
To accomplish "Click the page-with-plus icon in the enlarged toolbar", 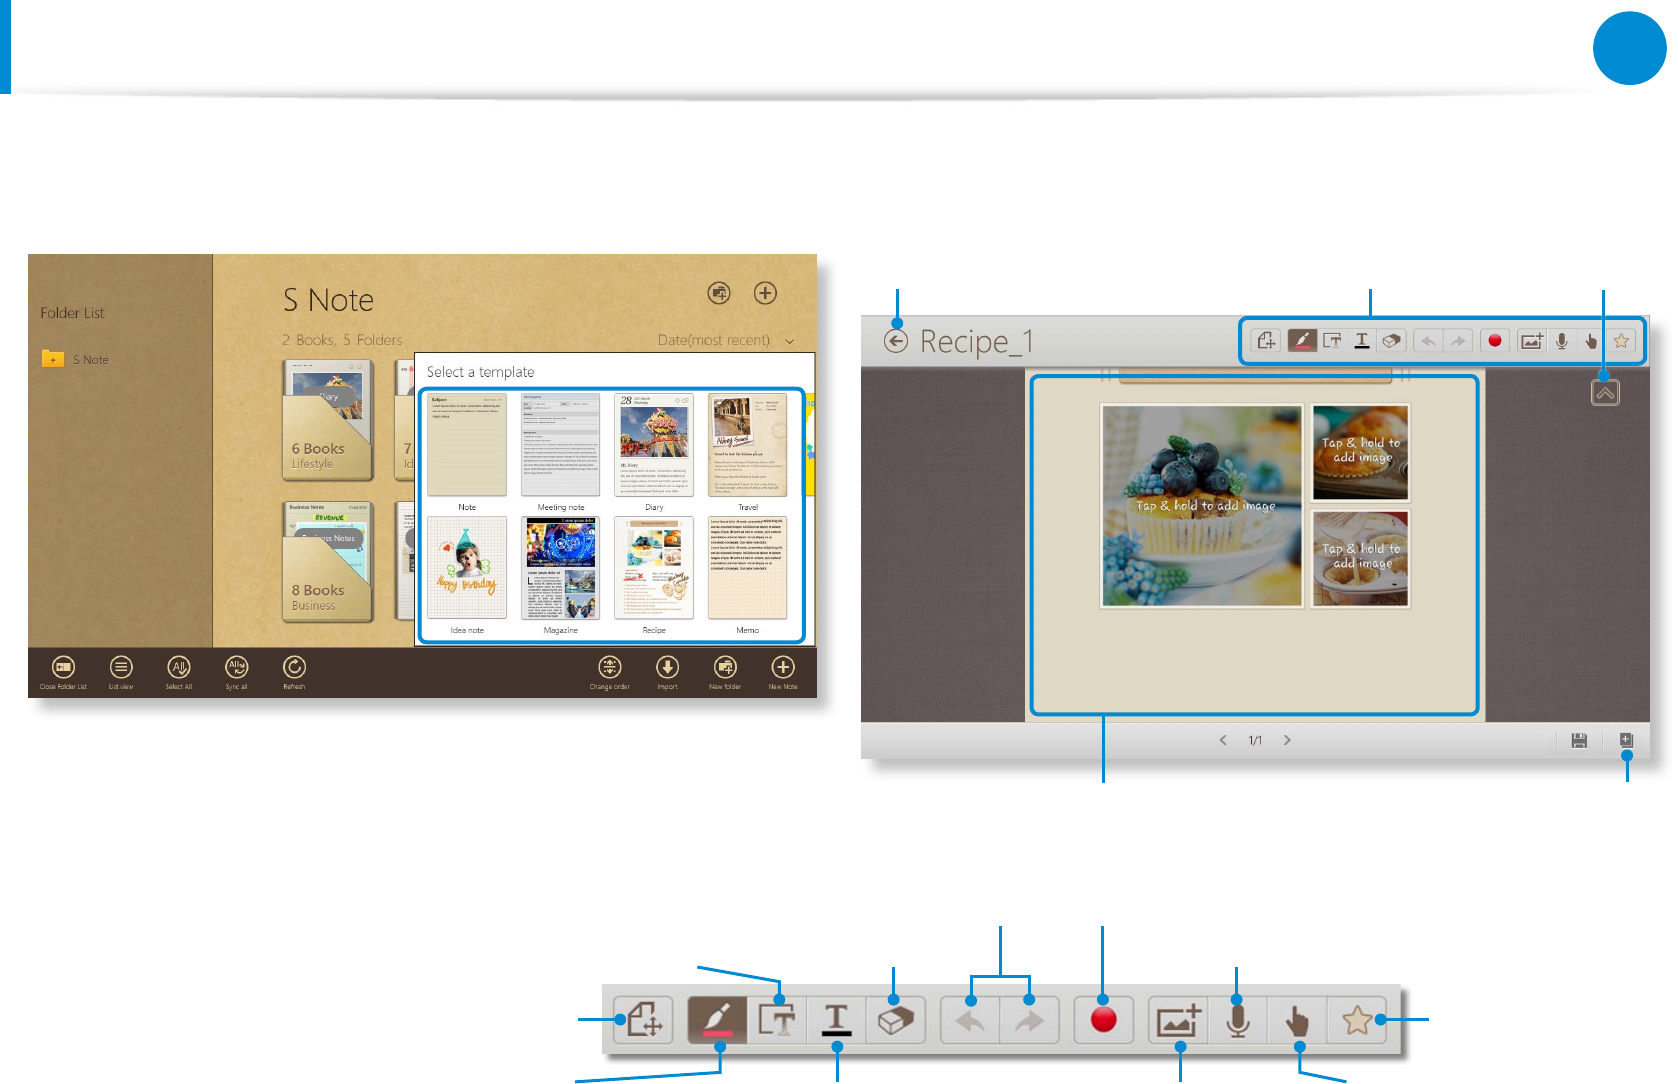I will [x=643, y=1020].
